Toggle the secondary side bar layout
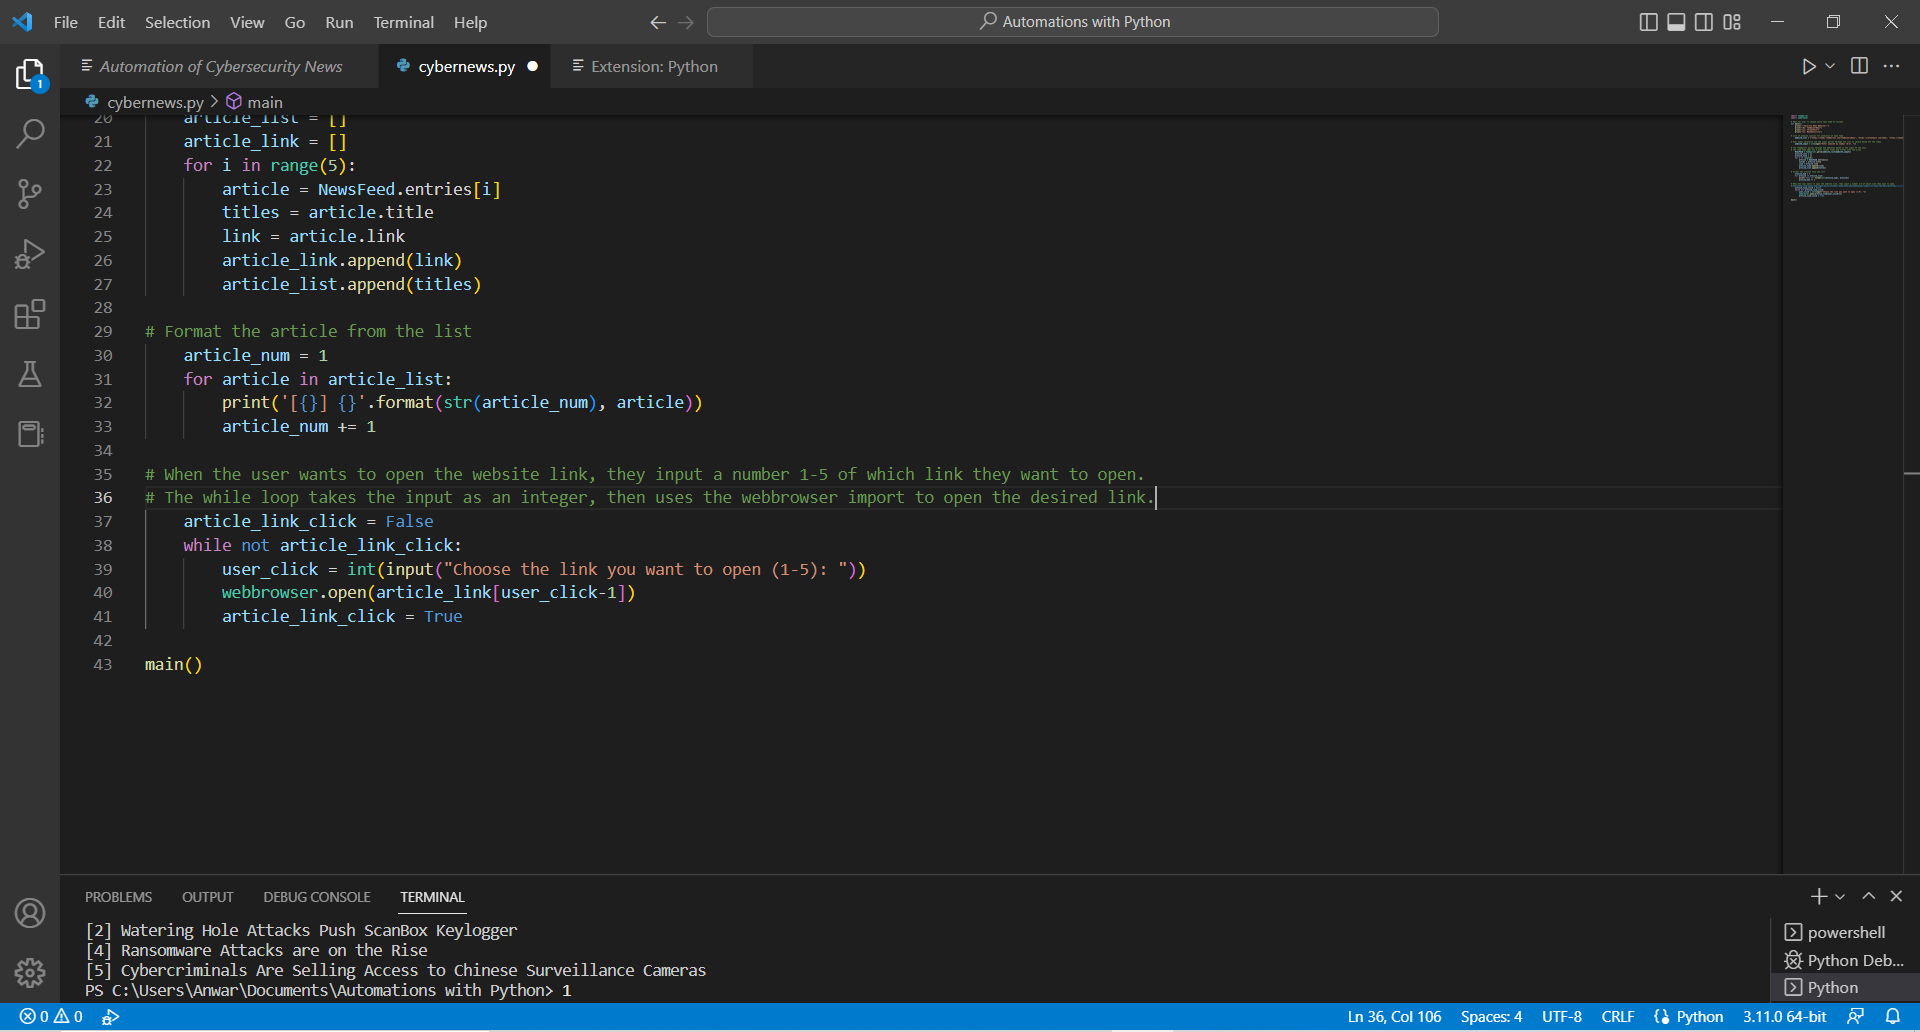 pyautogui.click(x=1704, y=22)
